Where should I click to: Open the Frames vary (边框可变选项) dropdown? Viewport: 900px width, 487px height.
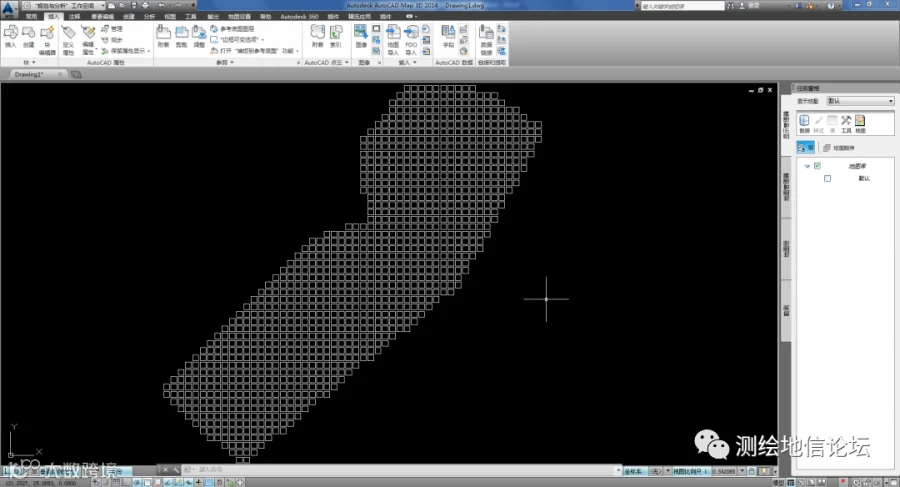tap(238, 40)
